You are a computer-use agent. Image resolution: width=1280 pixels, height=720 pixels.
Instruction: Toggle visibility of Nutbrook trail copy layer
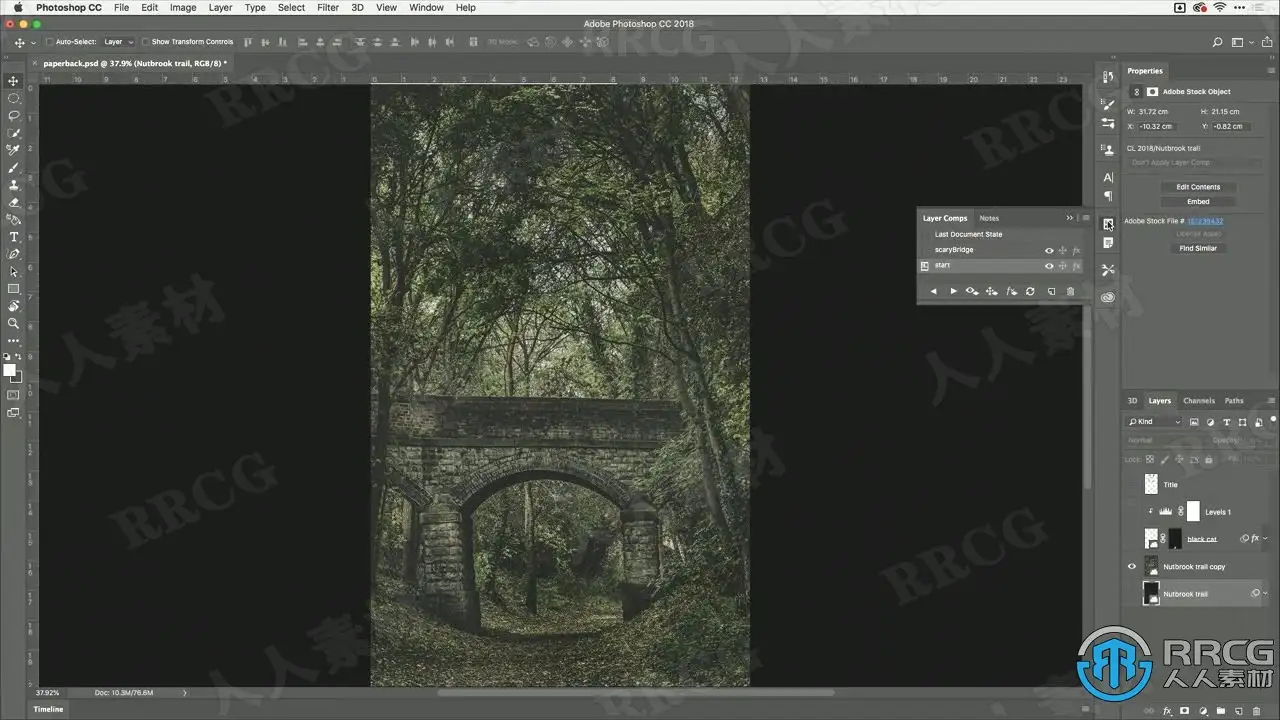(x=1132, y=567)
